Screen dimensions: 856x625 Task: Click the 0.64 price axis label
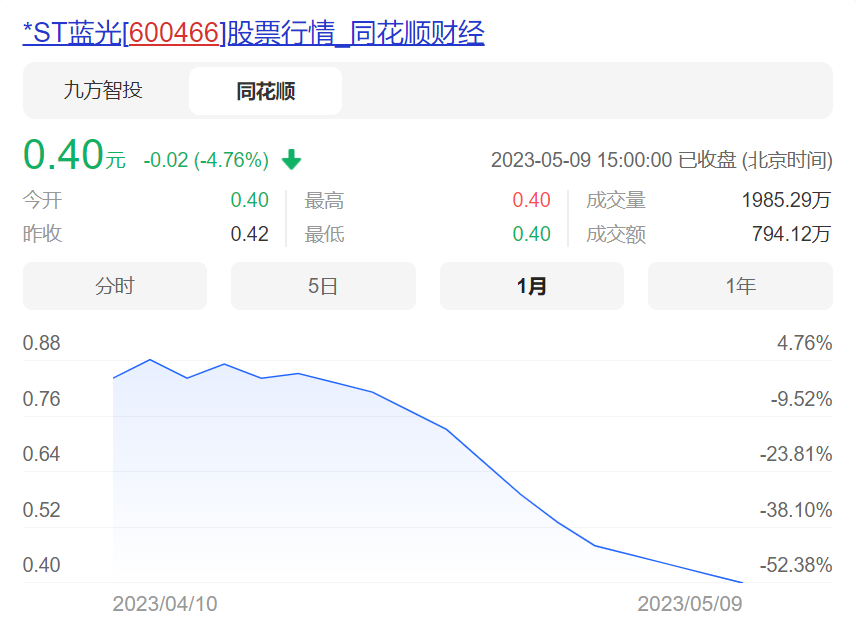pyautogui.click(x=41, y=454)
